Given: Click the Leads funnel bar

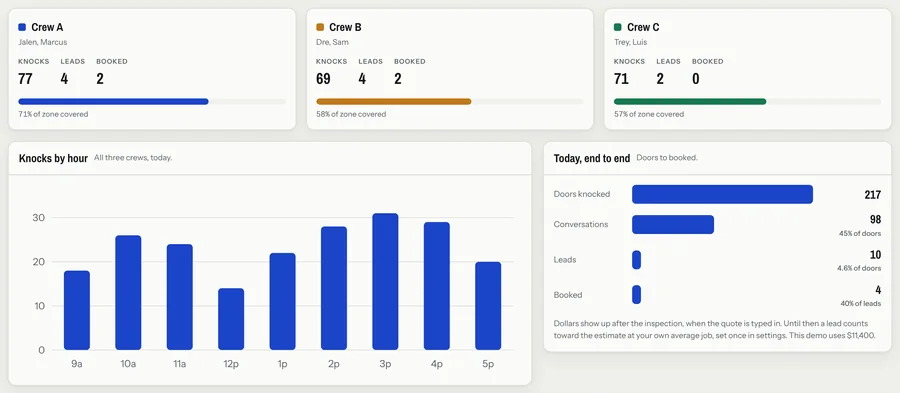Looking at the screenshot, I should point(637,260).
